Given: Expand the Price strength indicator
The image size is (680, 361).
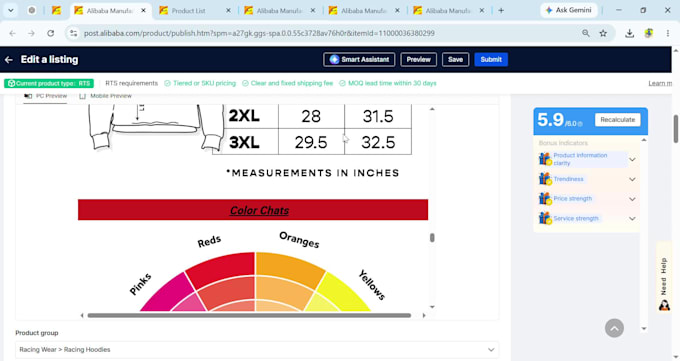Looking at the screenshot, I should (632, 199).
